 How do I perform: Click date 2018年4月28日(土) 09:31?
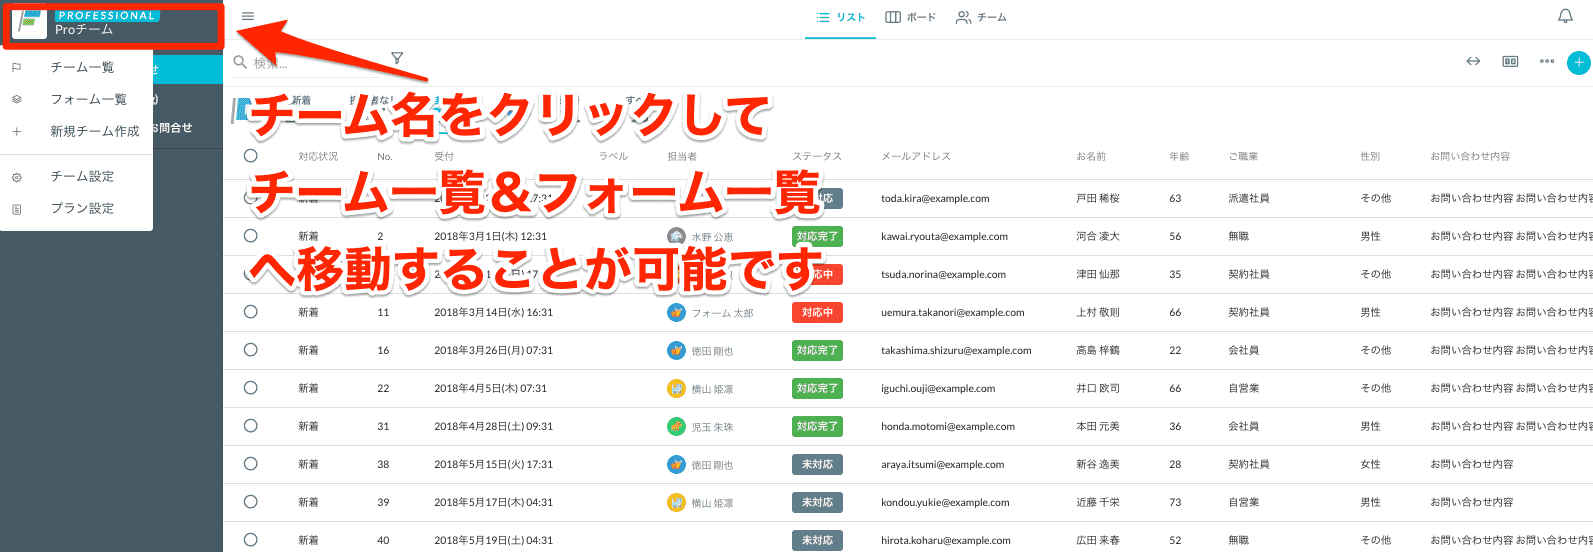tap(493, 427)
